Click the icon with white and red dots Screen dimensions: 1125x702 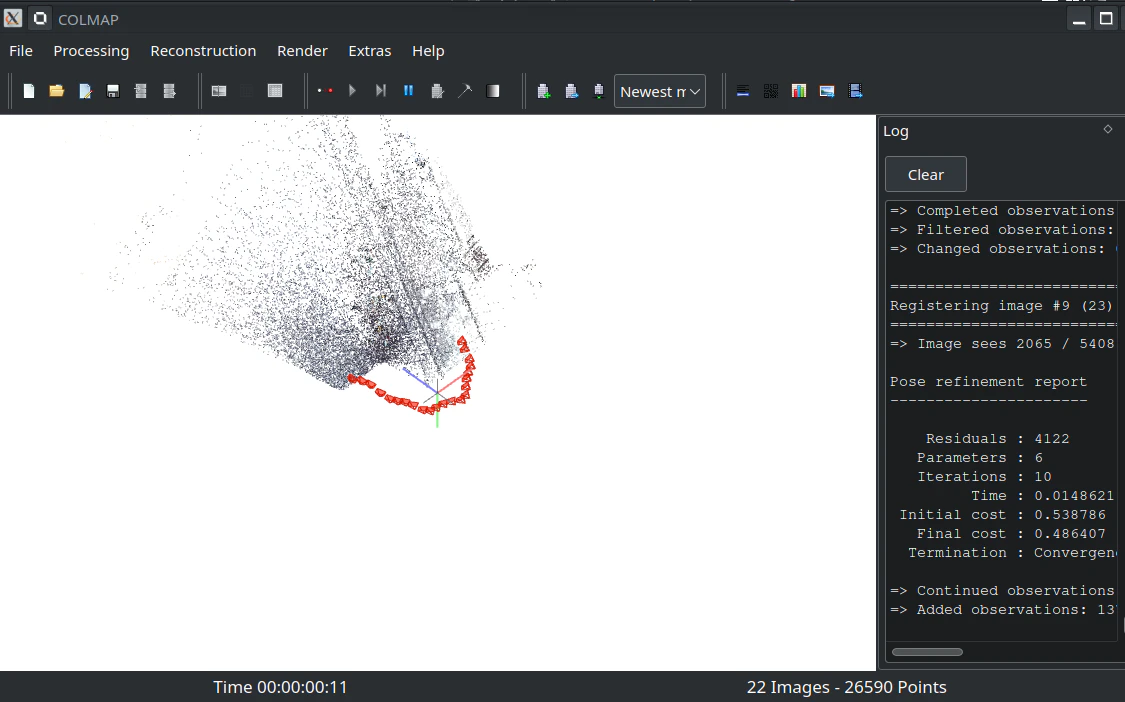[x=325, y=91]
